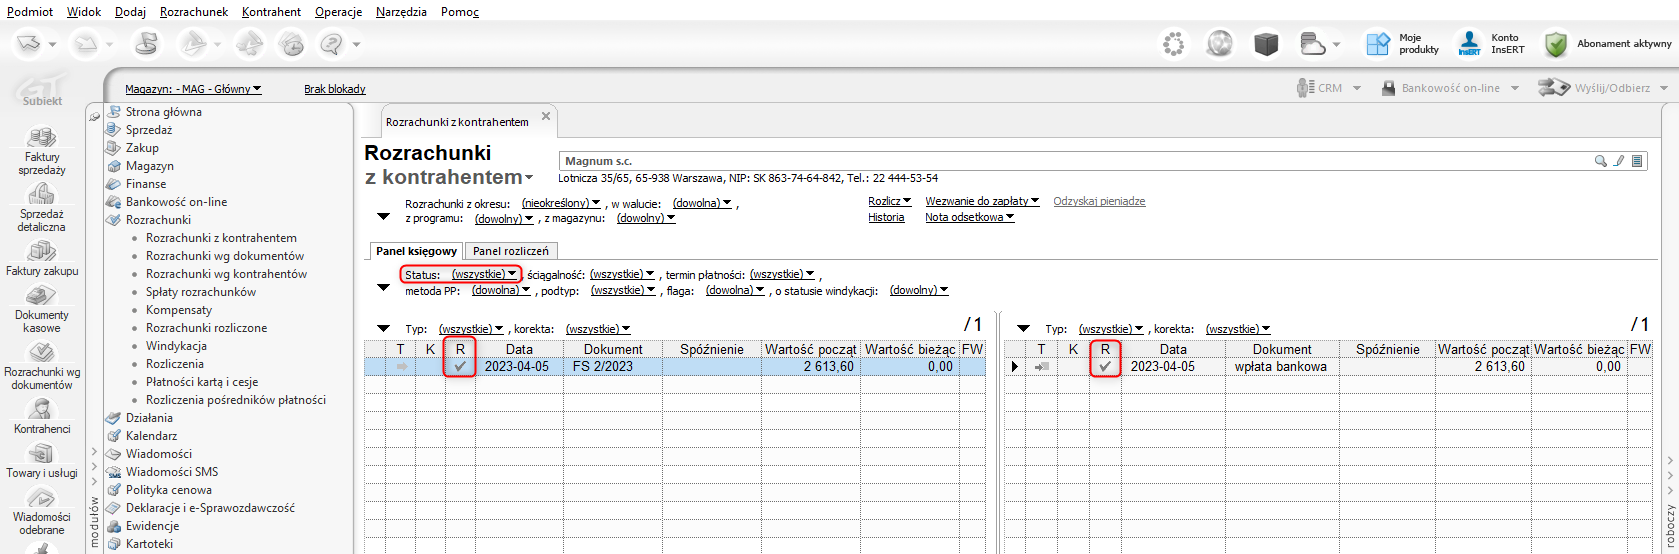The width and height of the screenshot is (1679, 554).
Task: Open Konto InsERT
Action: tap(1491, 44)
